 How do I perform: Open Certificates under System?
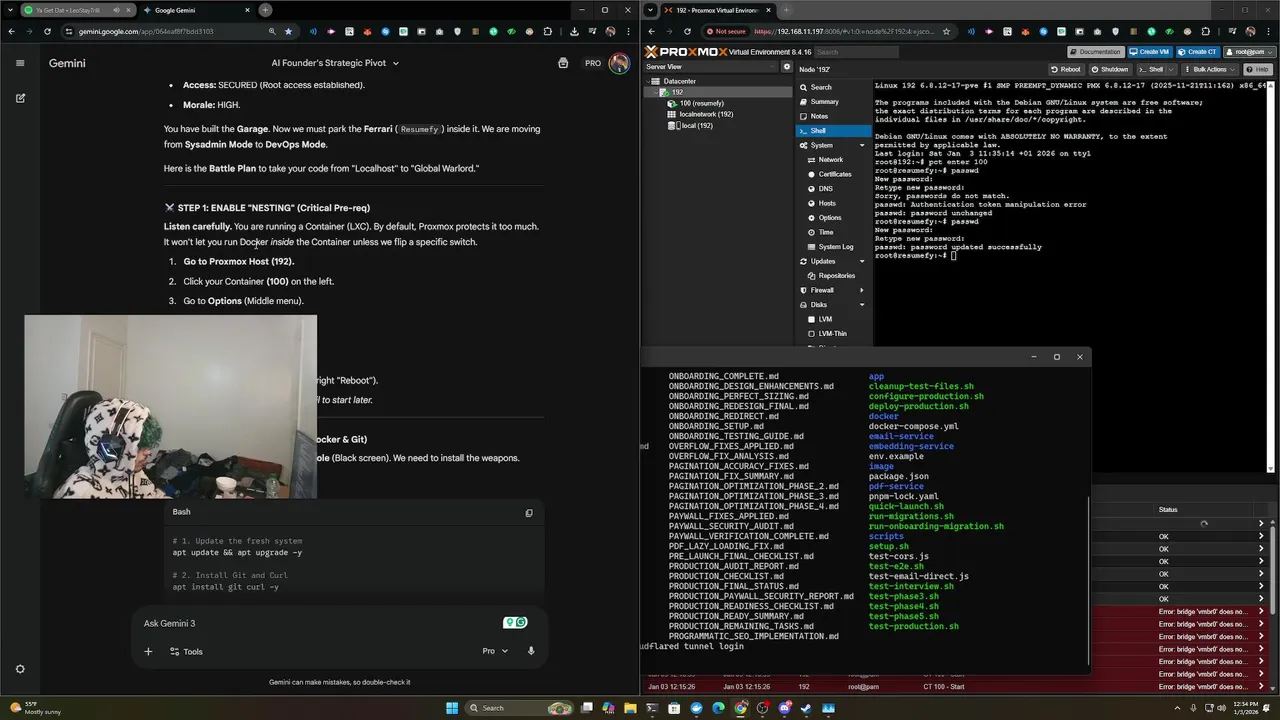835,174
